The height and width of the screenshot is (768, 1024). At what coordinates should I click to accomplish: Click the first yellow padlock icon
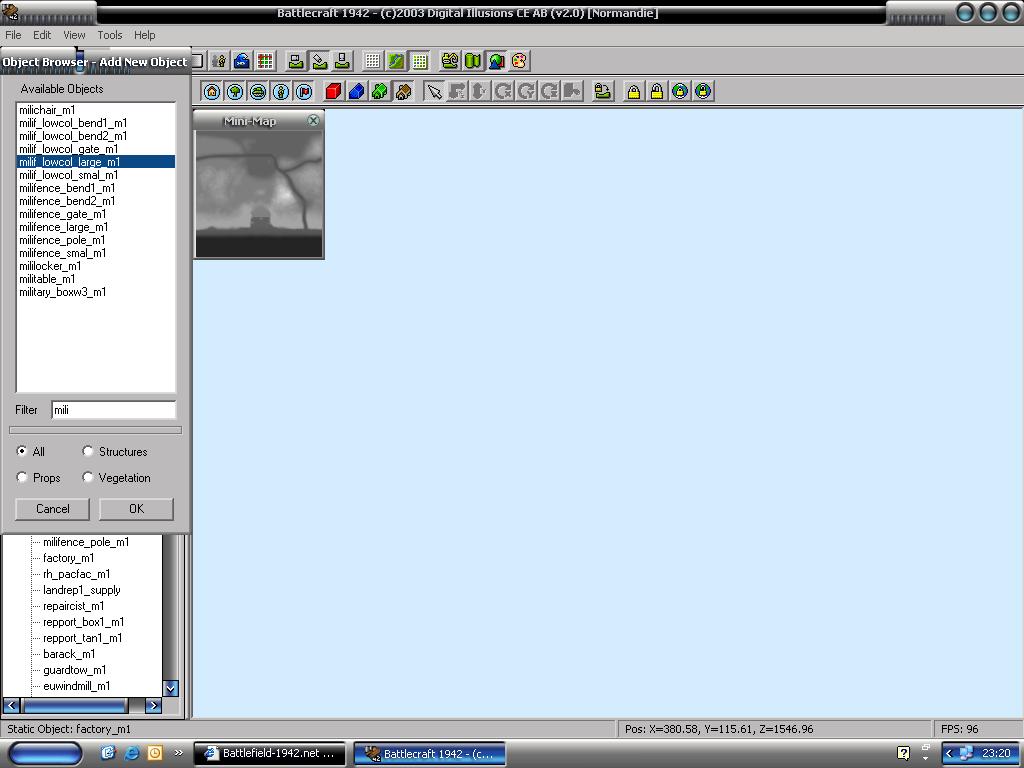coord(633,91)
